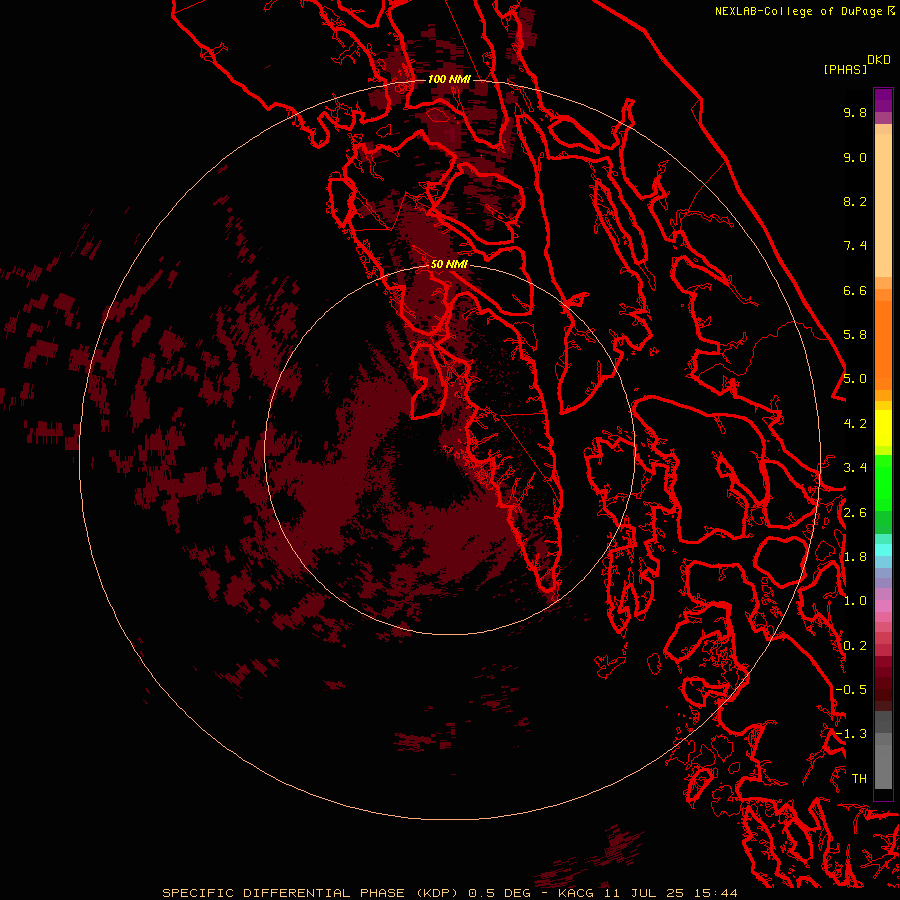Click the 9.8 value on the color scale
The image size is (900, 900).
pyautogui.click(x=855, y=112)
